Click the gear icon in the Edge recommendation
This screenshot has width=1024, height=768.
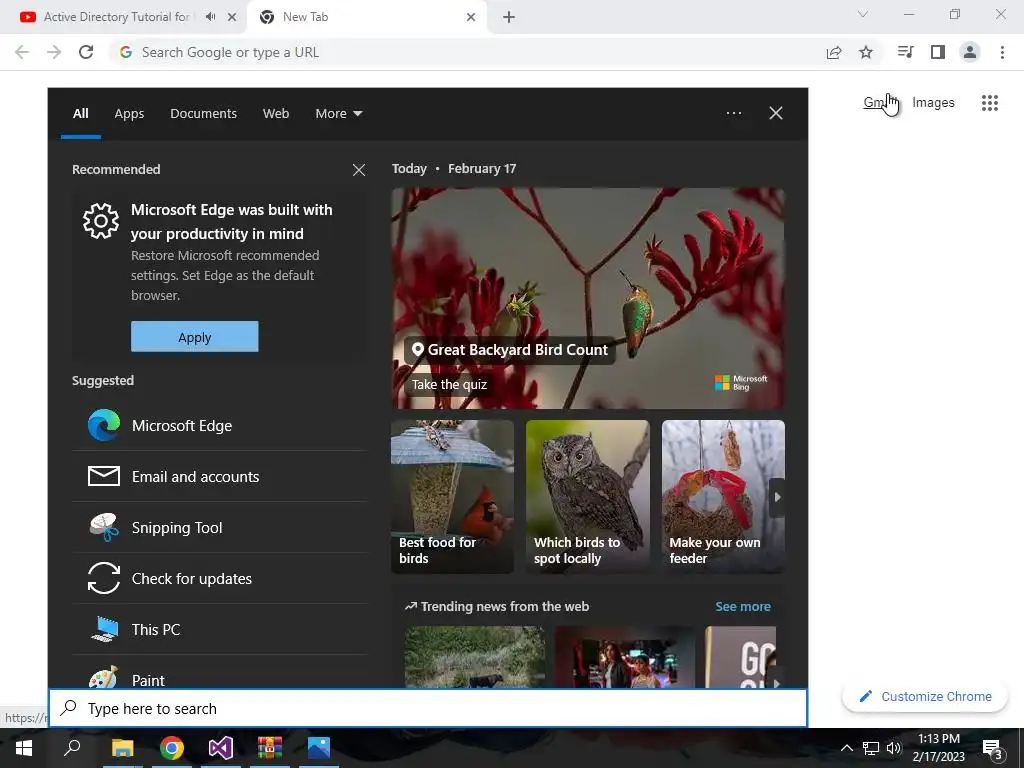point(101,221)
